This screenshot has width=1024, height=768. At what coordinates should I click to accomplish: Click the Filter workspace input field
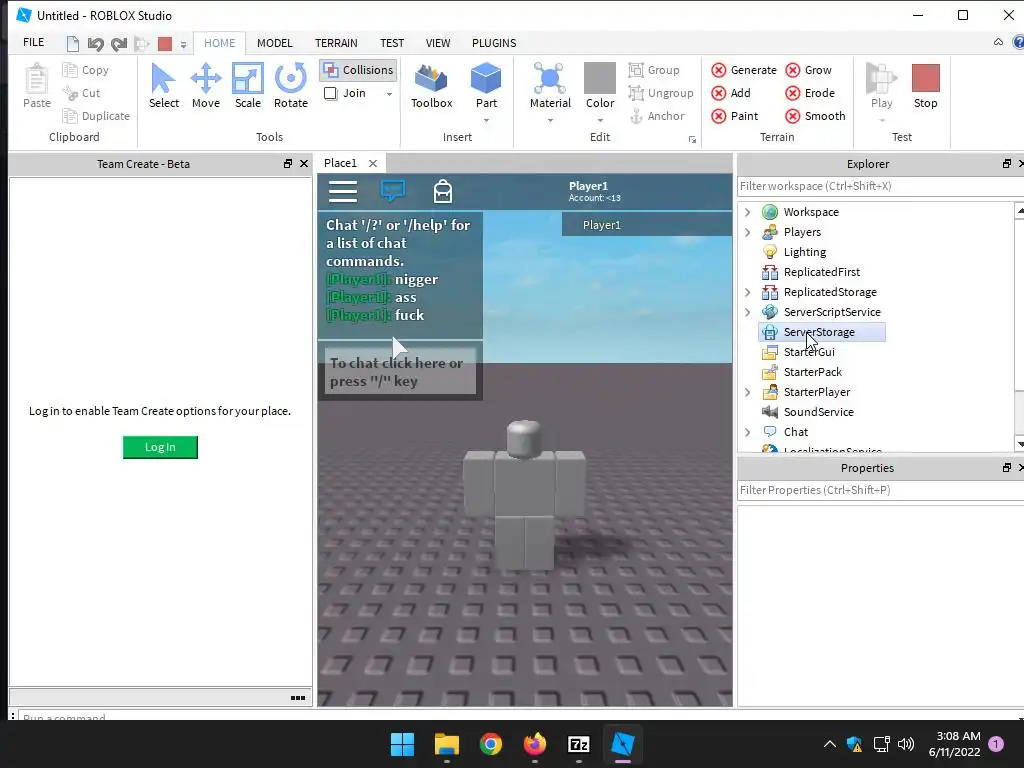pyautogui.click(x=880, y=186)
